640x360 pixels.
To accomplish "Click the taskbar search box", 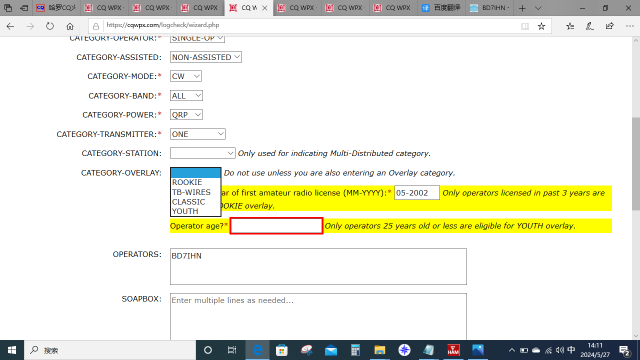I will [x=110, y=350].
